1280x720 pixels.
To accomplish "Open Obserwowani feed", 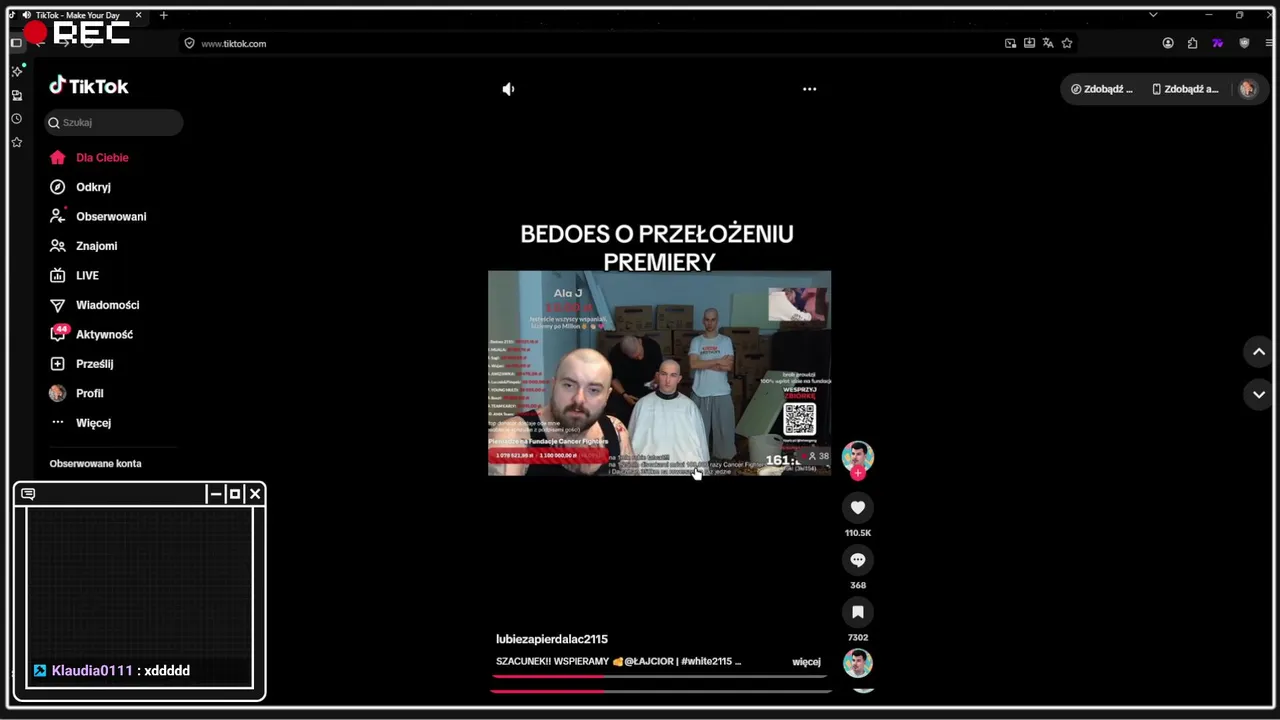I will click(x=111, y=217).
